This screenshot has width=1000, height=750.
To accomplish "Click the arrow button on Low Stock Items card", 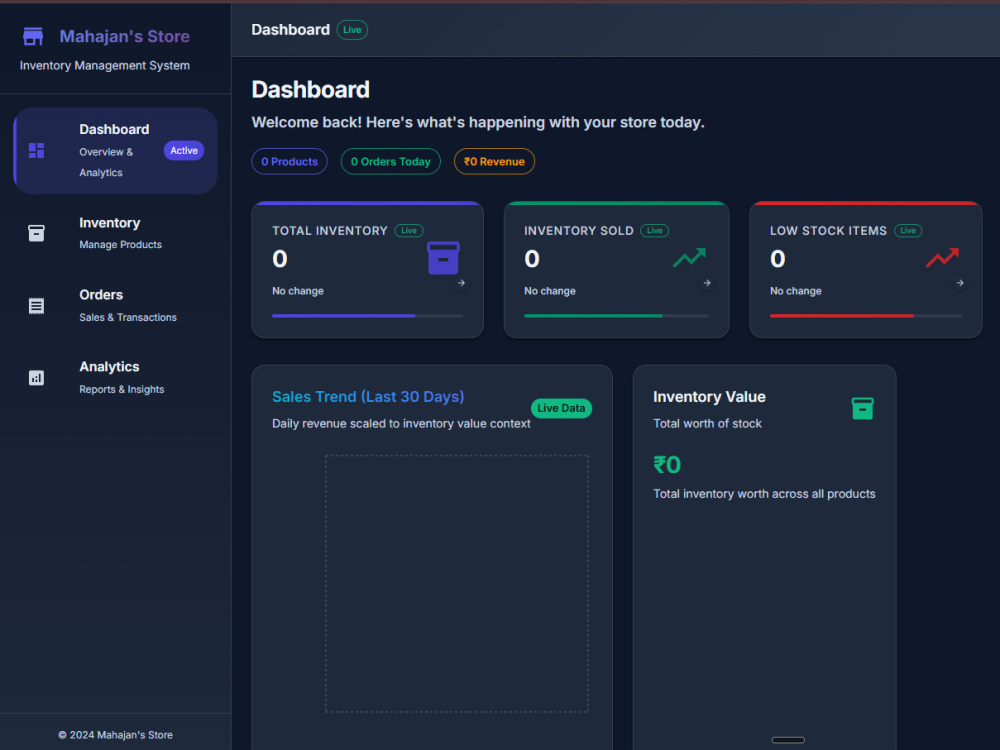I will point(960,283).
